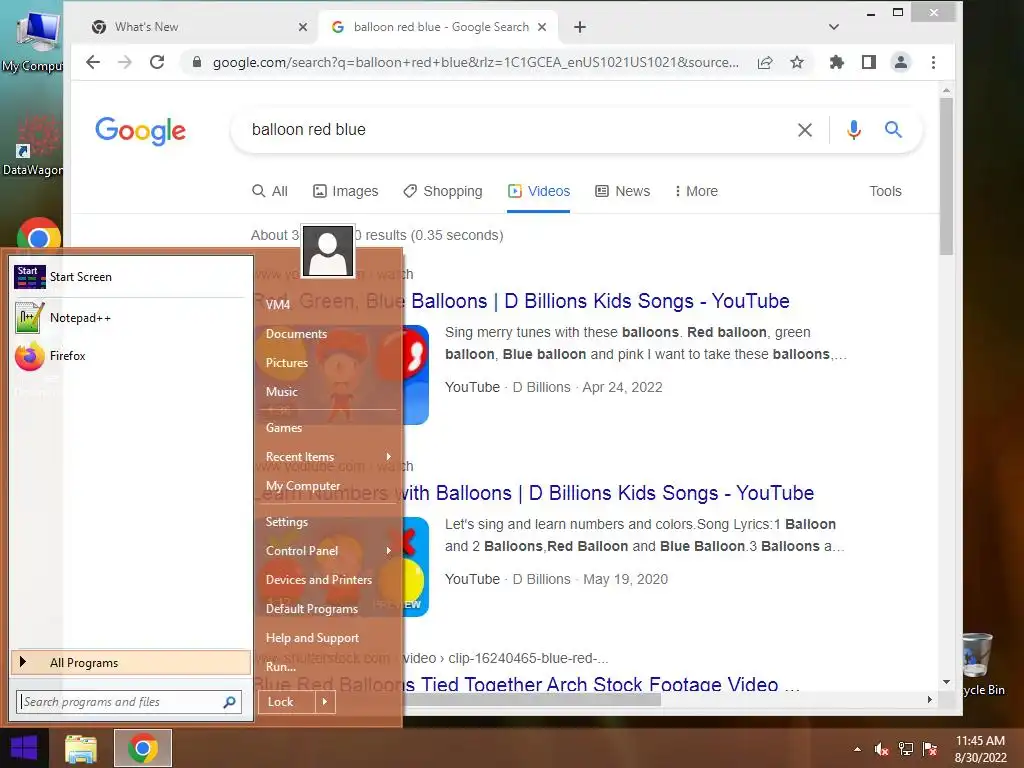The image size is (1024, 768).
Task: Open the Windows Start button in taskbar
Action: pyautogui.click(x=24, y=748)
